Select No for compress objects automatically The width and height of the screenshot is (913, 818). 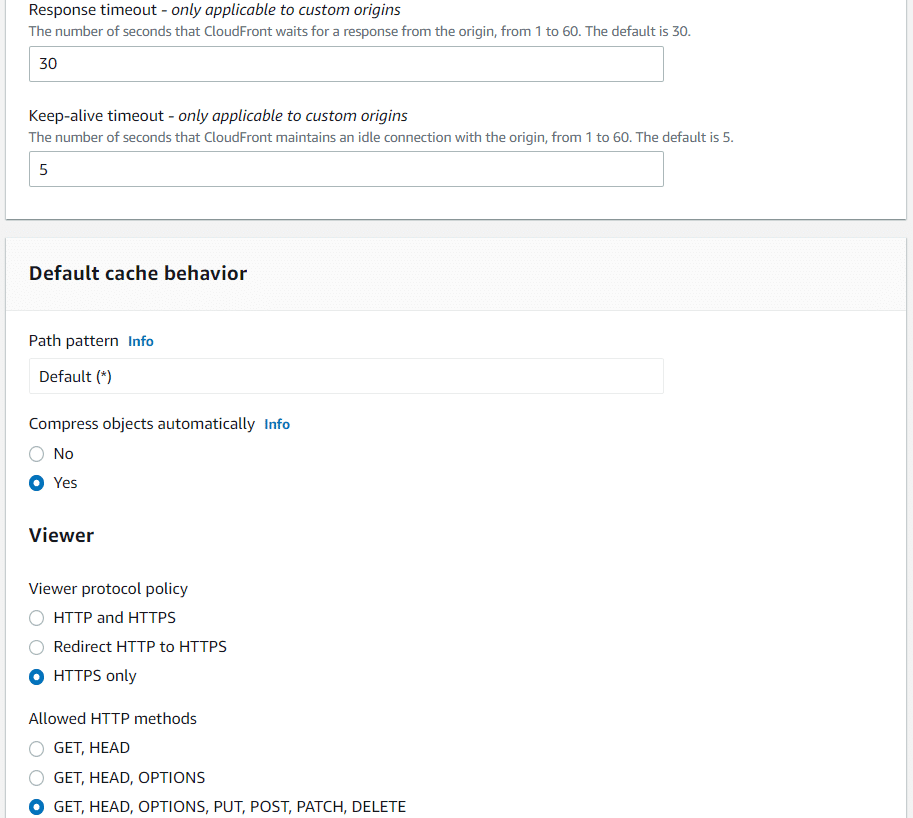[x=37, y=454]
